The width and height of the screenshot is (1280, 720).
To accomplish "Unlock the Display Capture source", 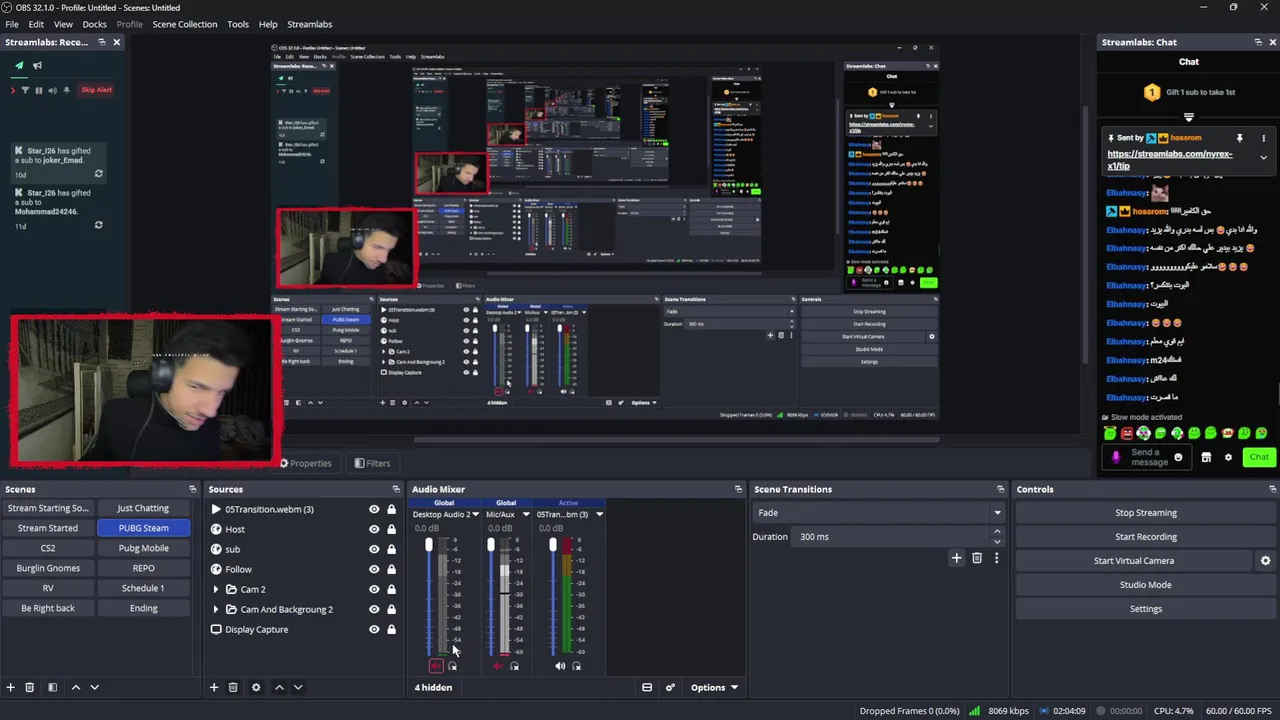I will [391, 629].
